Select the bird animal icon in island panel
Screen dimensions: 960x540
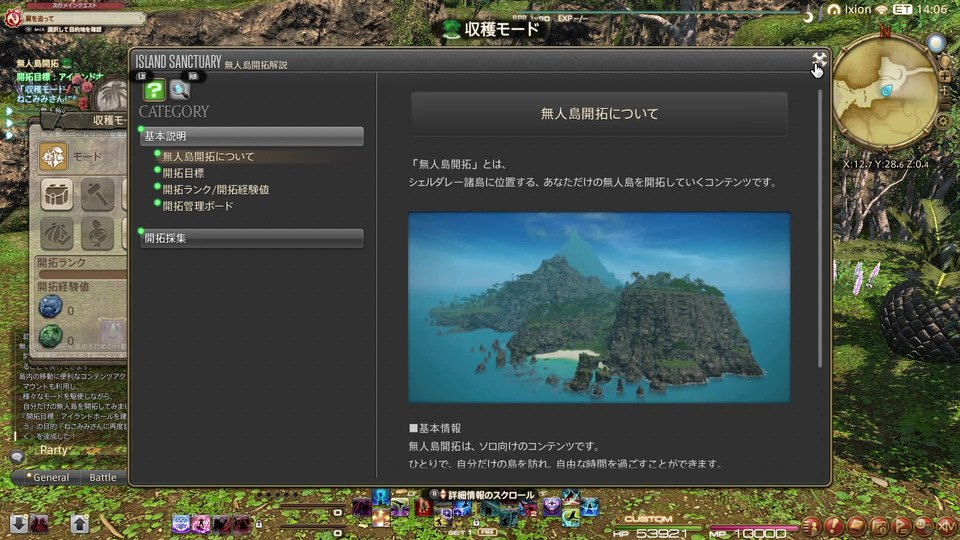(x=97, y=233)
